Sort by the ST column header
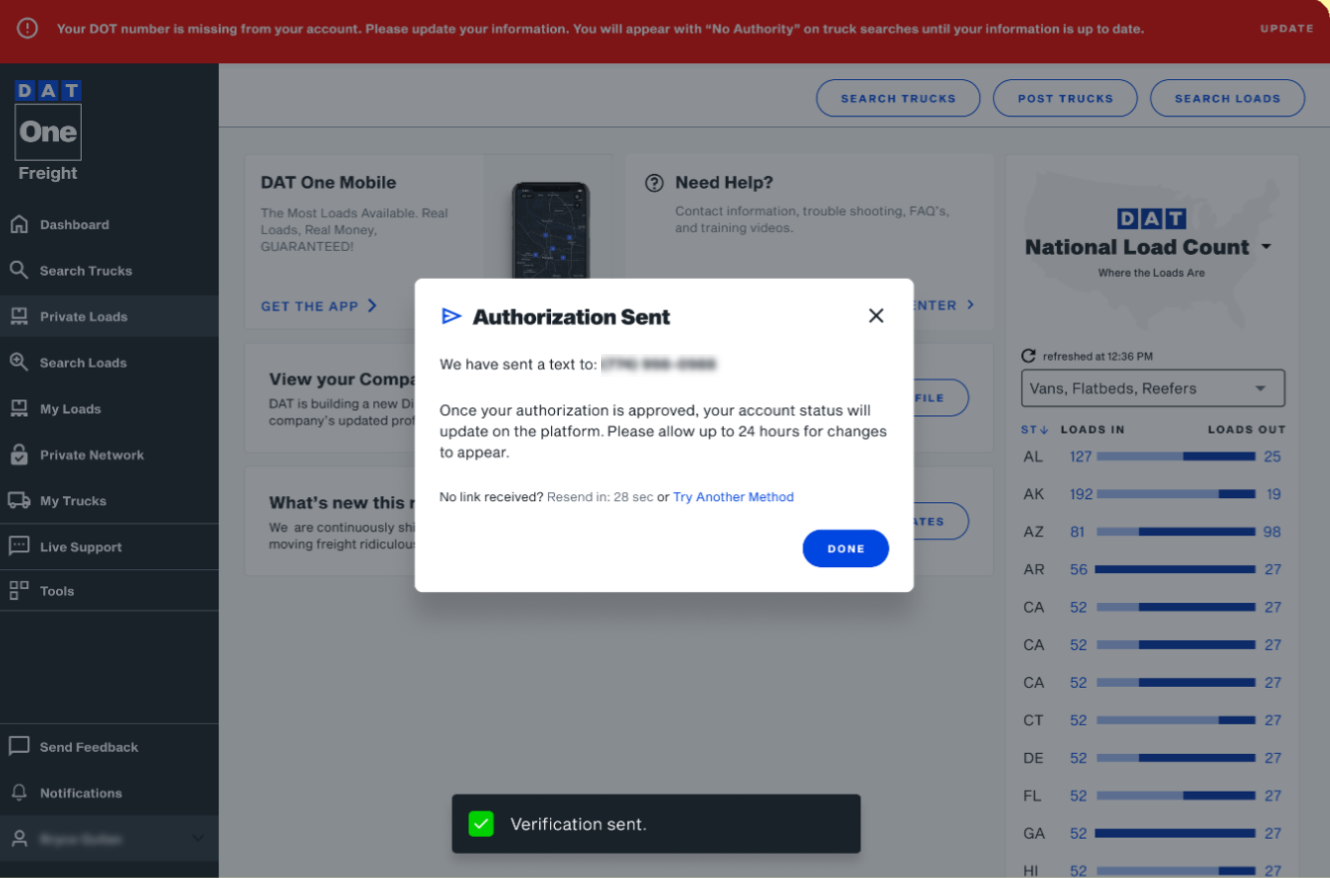The width and height of the screenshot is (1330, 878). coord(1034,429)
